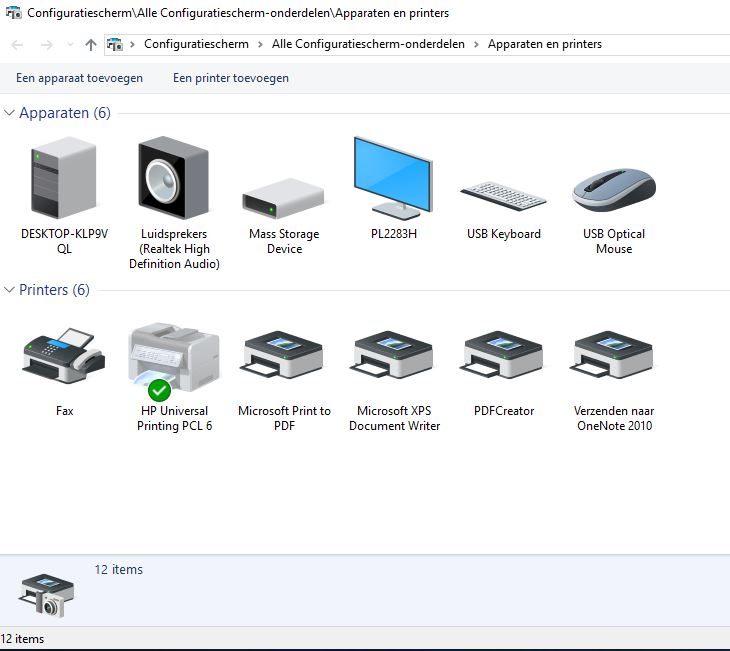Go to Alle Configuratiescherm-onderdelen breadcrumb
Viewport: 730px width, 651px height.
[x=368, y=44]
